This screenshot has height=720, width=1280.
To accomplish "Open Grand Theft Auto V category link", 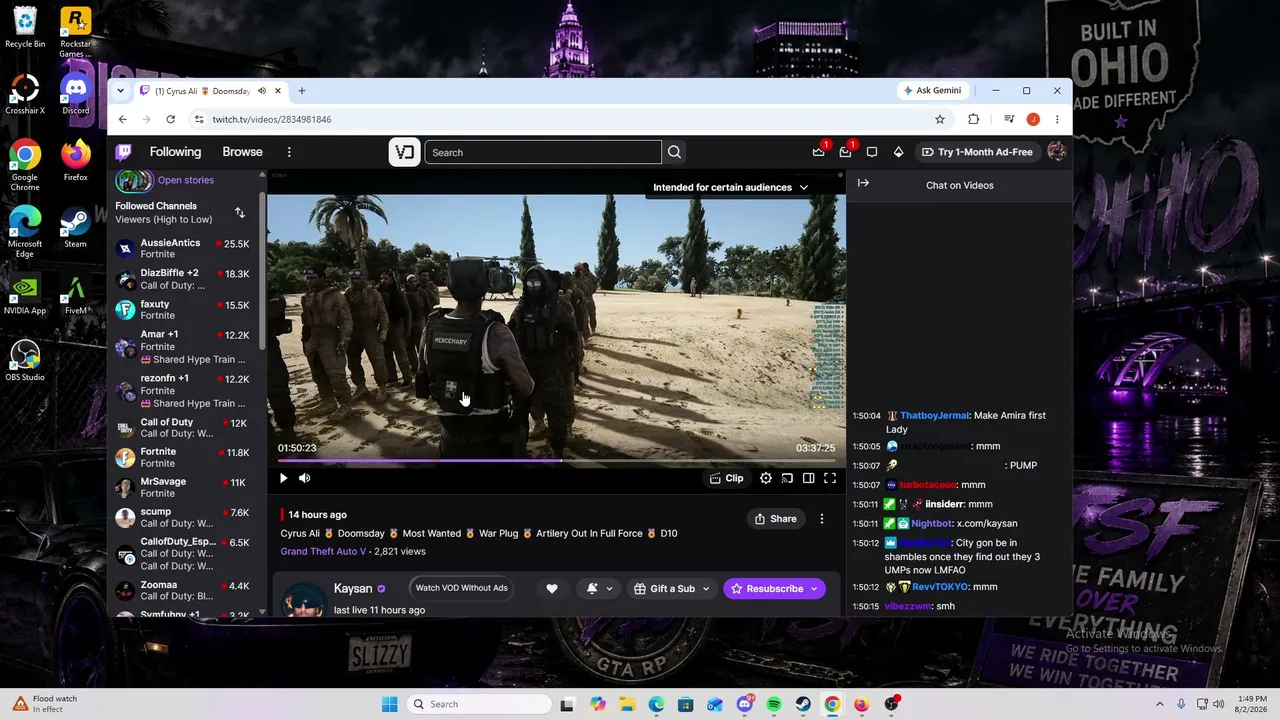I will (323, 551).
